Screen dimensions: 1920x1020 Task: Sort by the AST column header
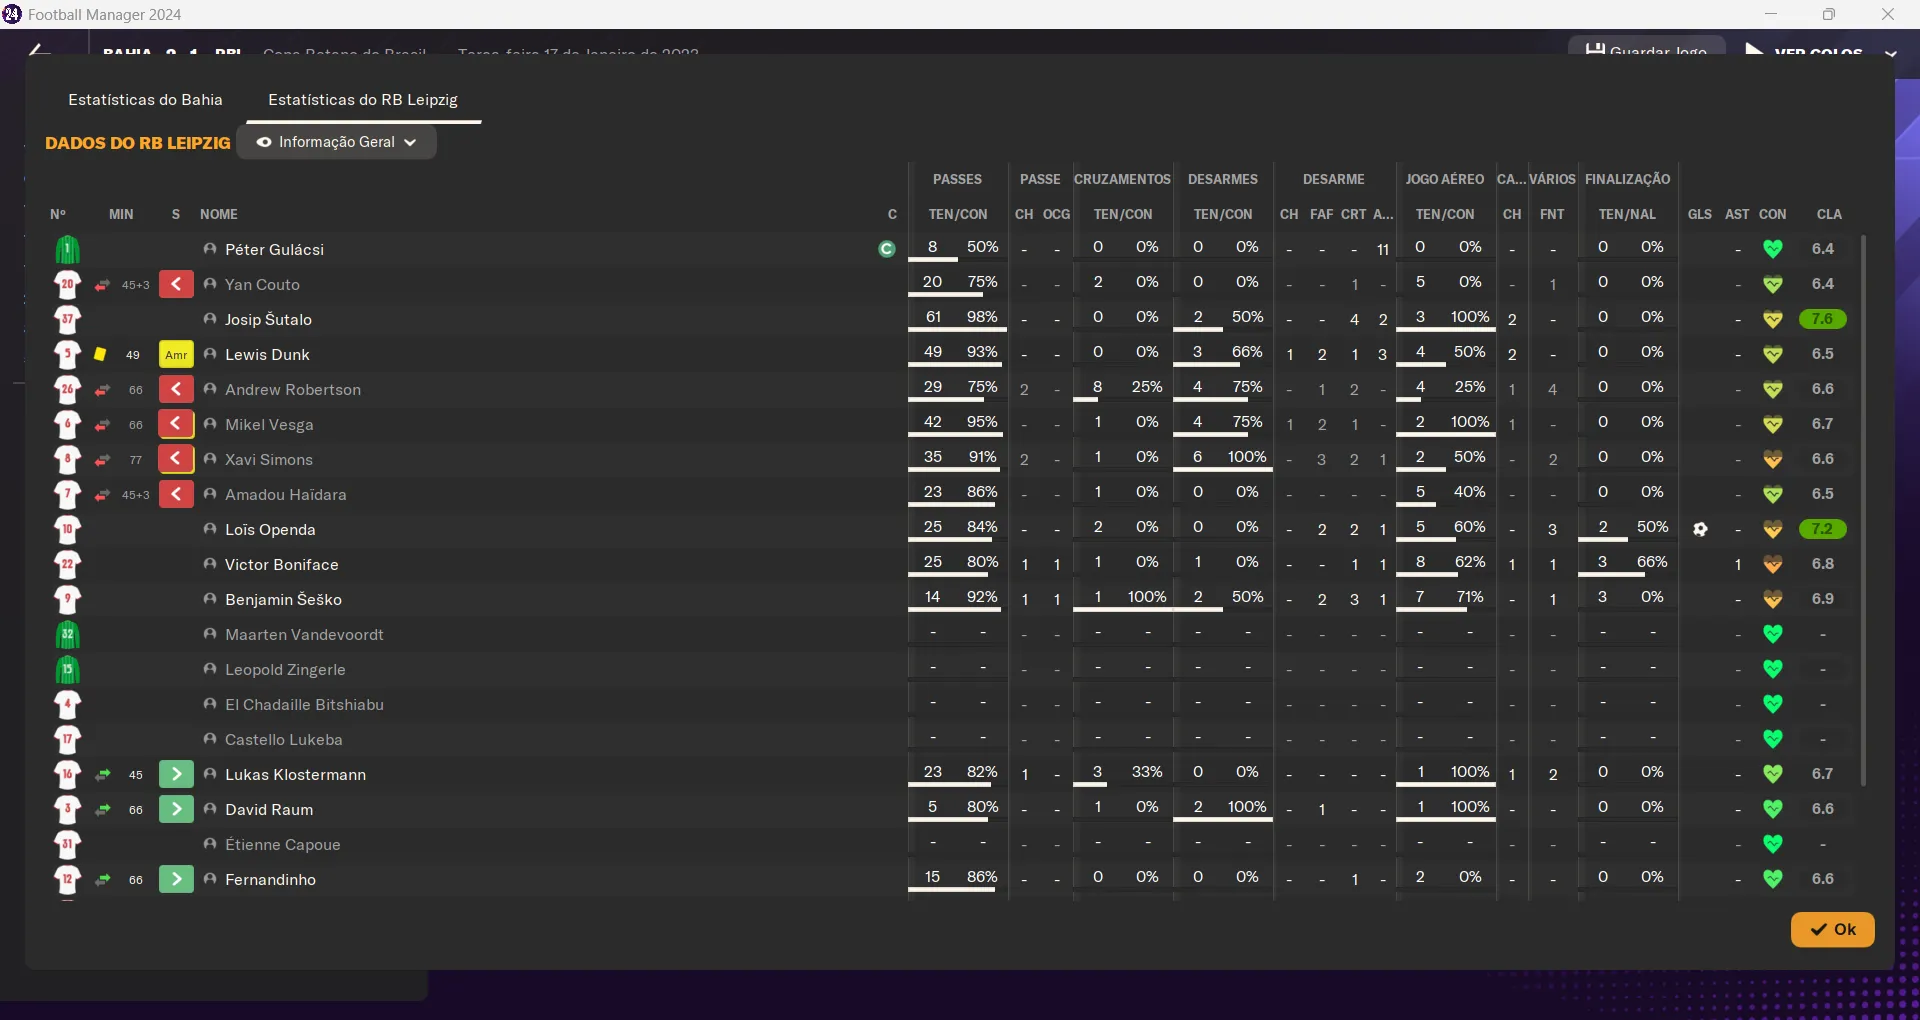(x=1737, y=214)
